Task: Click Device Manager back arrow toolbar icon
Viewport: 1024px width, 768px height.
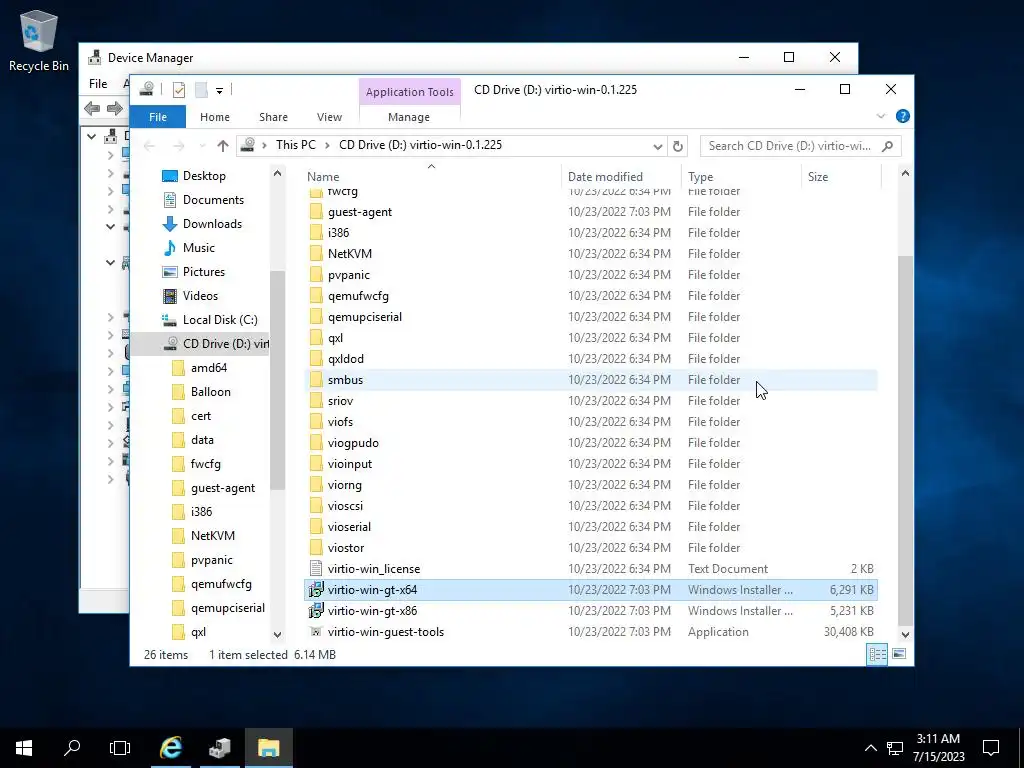Action: pos(92,108)
